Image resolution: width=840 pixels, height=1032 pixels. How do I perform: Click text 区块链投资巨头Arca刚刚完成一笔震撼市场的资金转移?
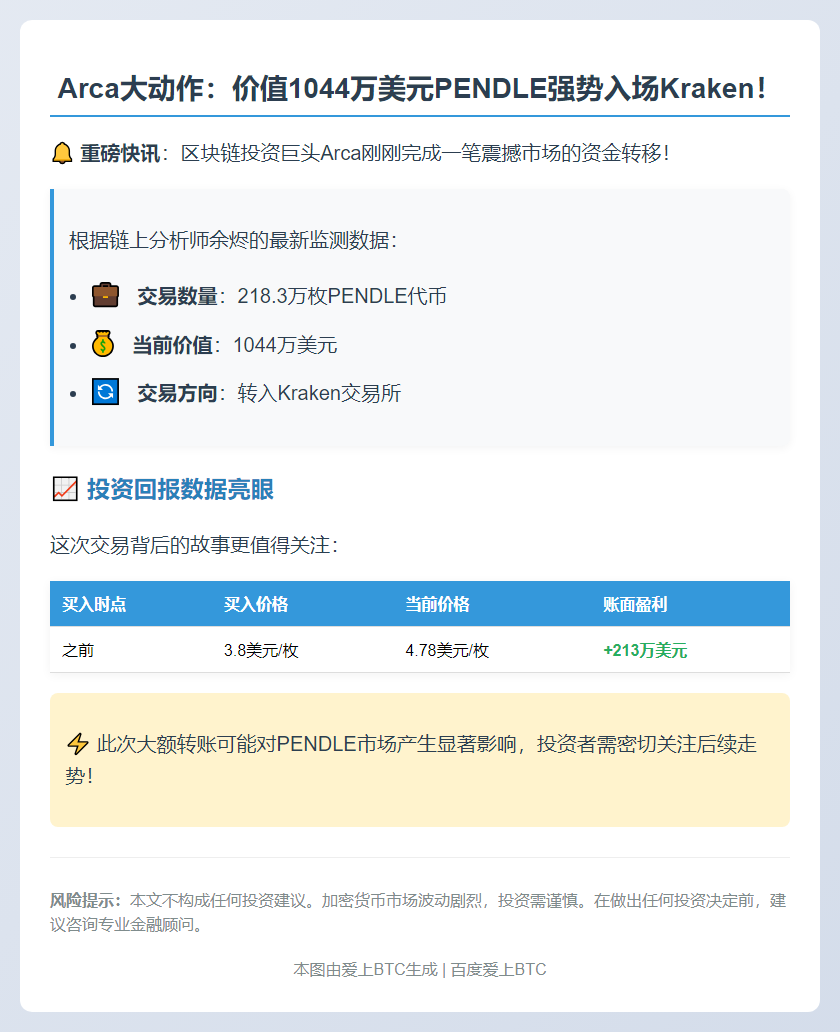click(425, 153)
